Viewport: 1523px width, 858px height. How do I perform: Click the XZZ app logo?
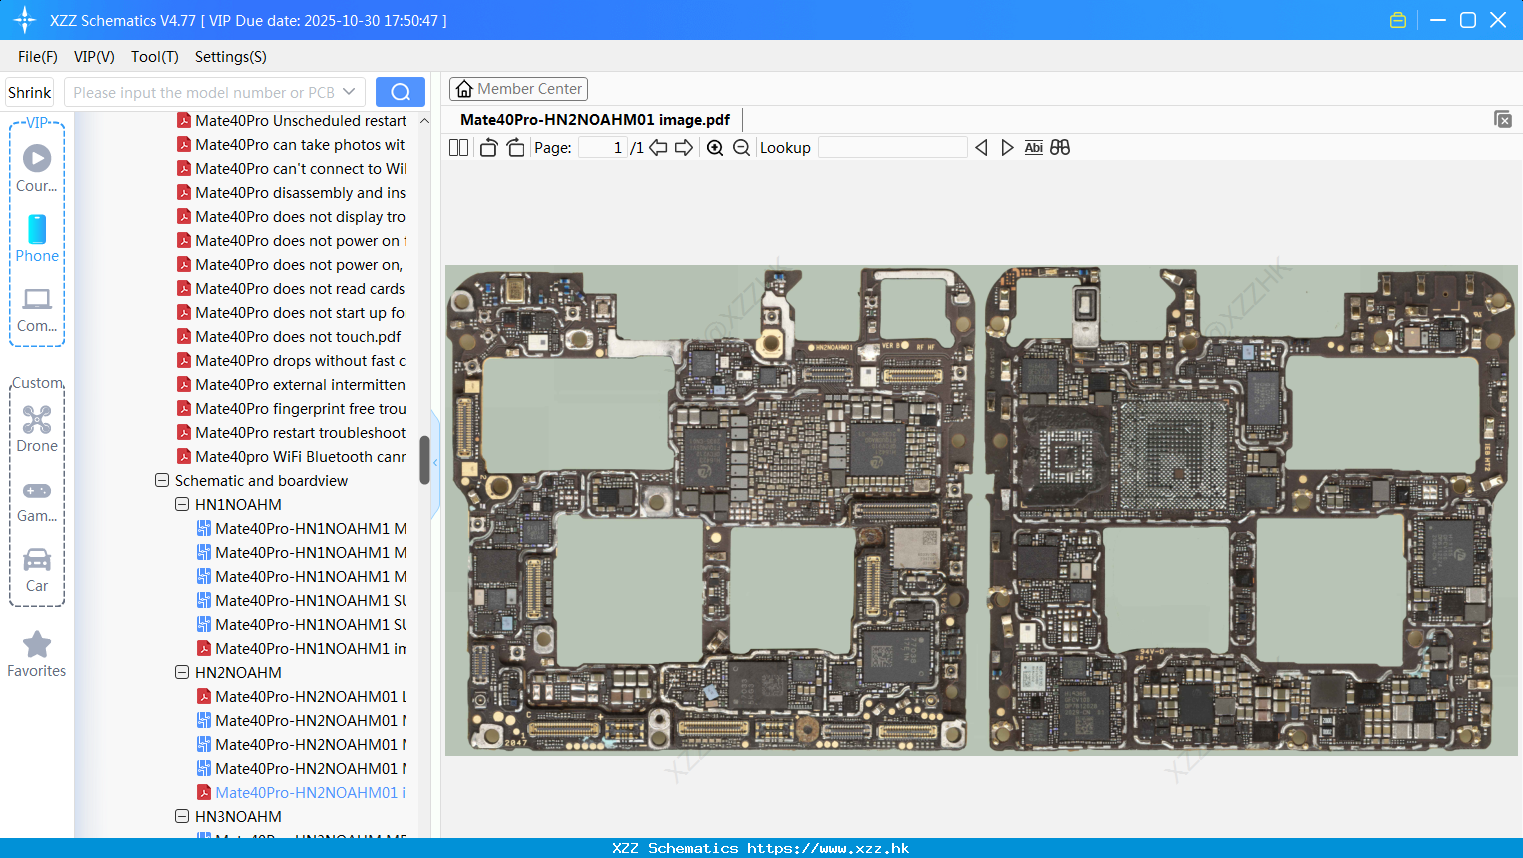(24, 20)
